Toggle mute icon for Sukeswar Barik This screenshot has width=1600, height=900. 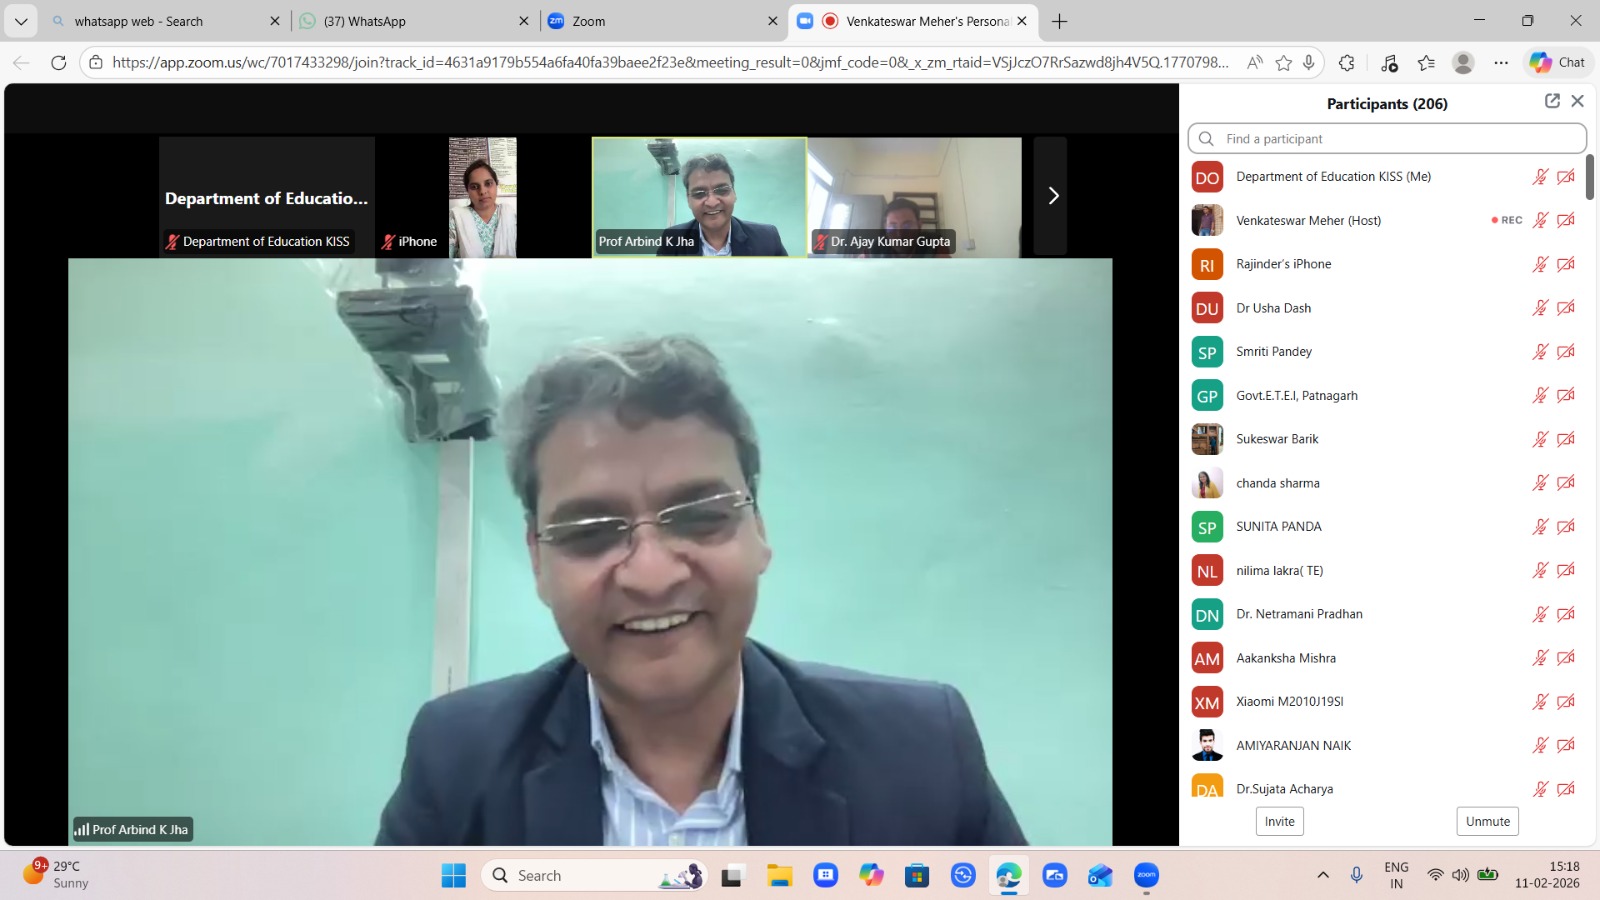click(1540, 439)
